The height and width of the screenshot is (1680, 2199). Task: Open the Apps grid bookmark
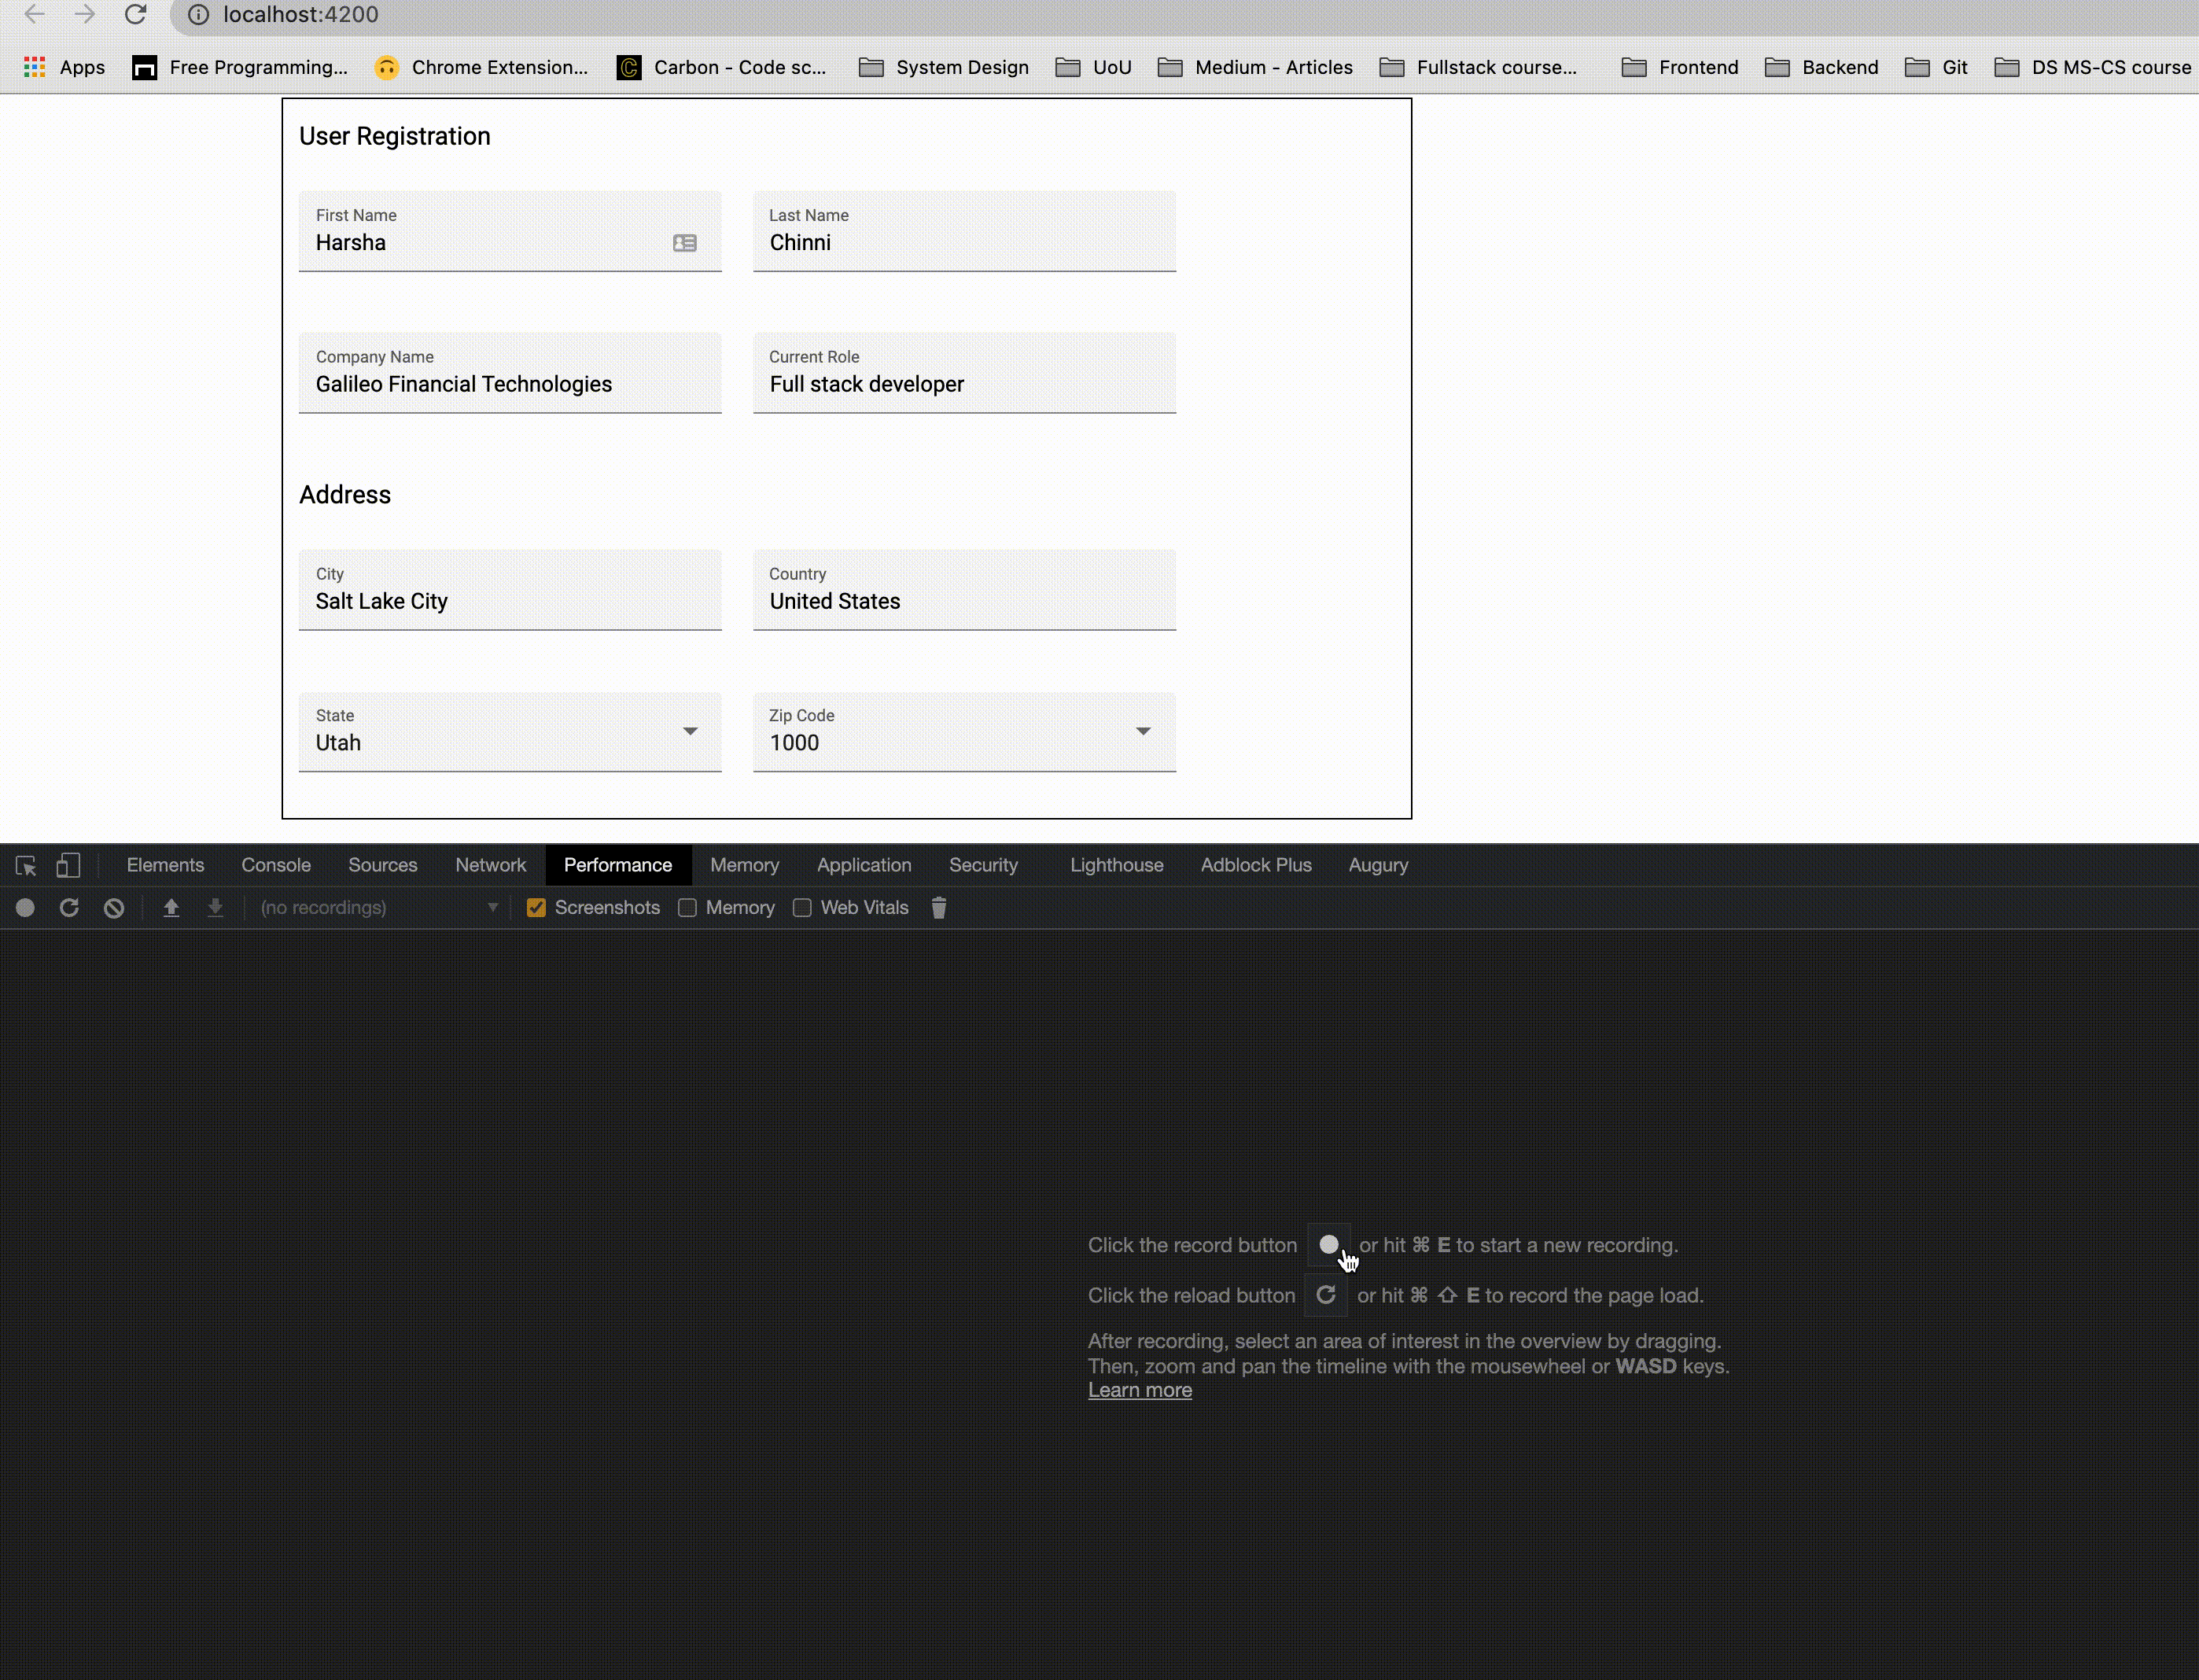(x=64, y=67)
